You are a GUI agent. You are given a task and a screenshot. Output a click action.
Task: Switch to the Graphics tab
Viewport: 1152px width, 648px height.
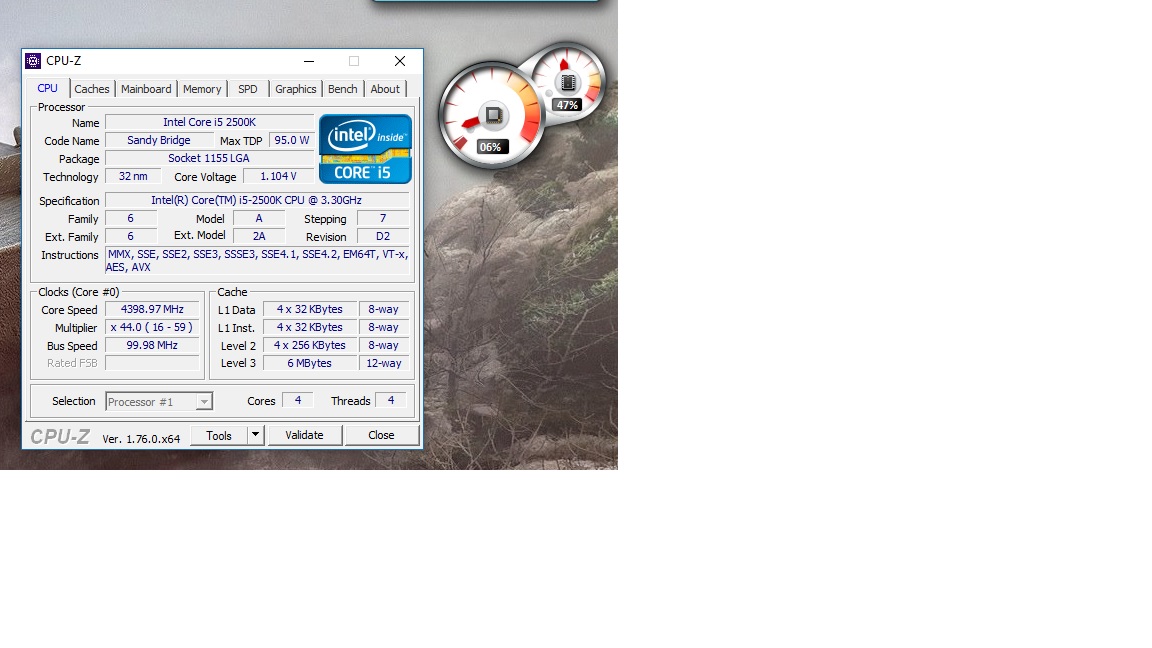(295, 89)
